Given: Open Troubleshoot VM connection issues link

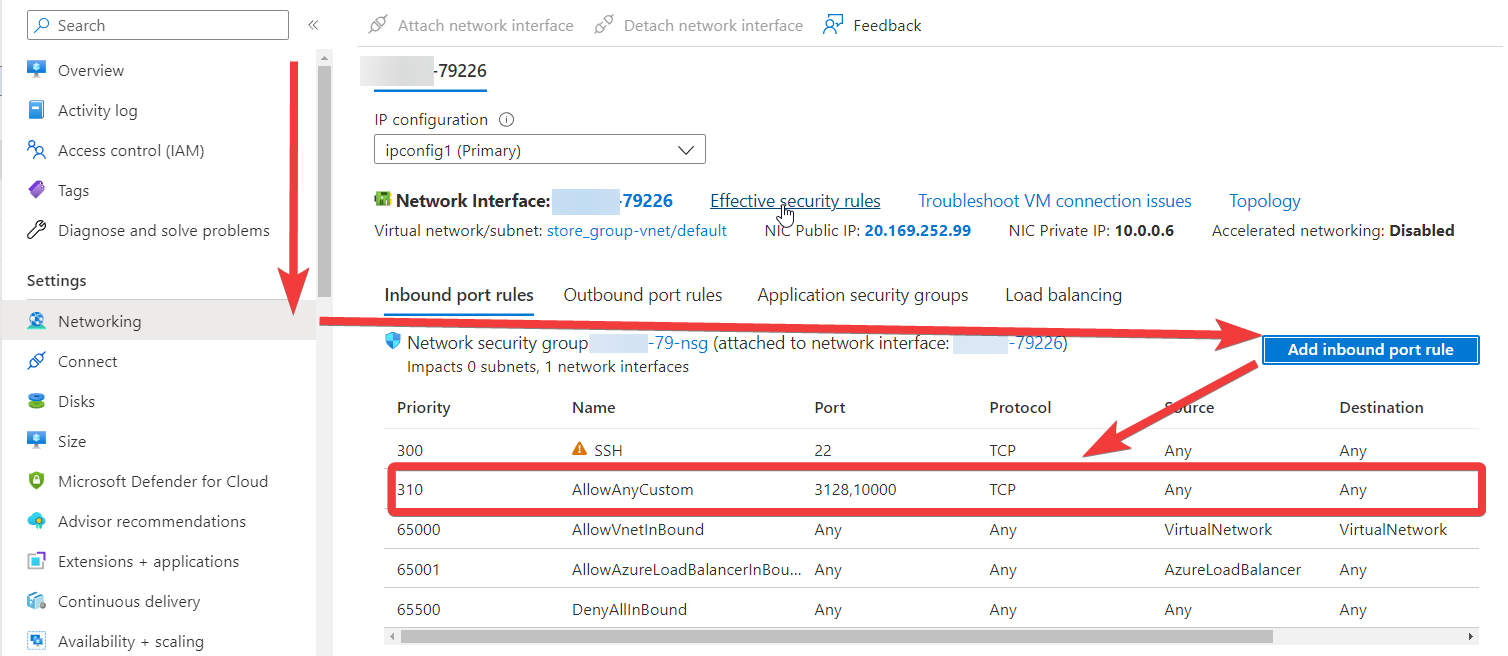Looking at the screenshot, I should point(1054,201).
